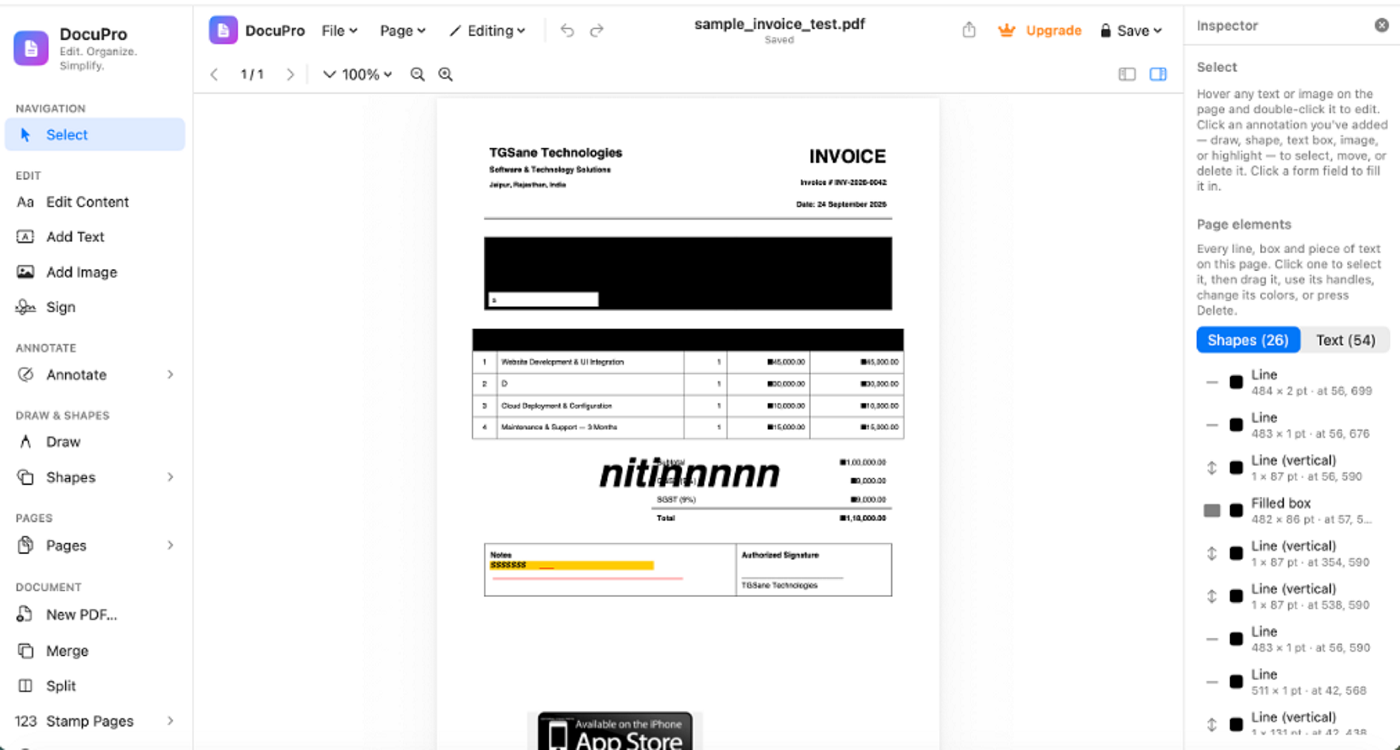Close the Inspector panel
The image size is (1400, 750).
pyautogui.click(x=1381, y=26)
